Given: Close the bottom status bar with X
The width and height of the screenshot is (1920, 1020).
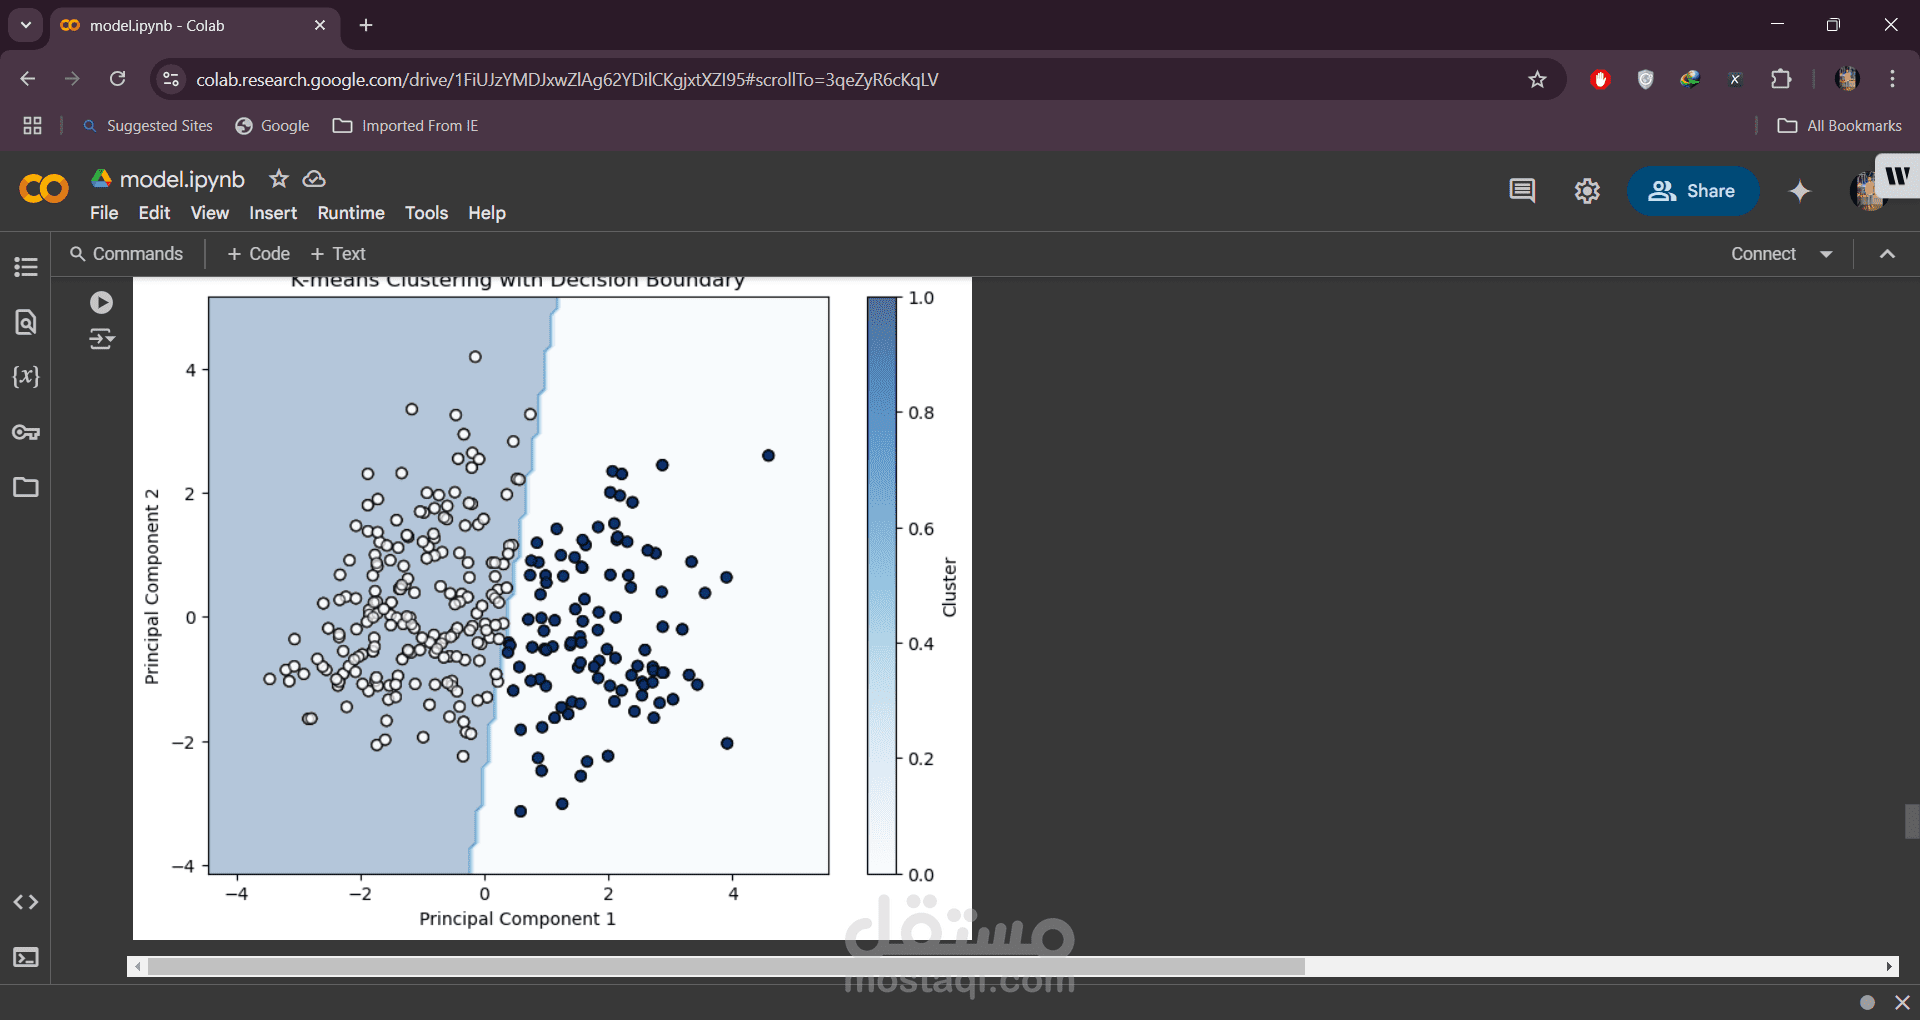Looking at the screenshot, I should point(1902,1002).
